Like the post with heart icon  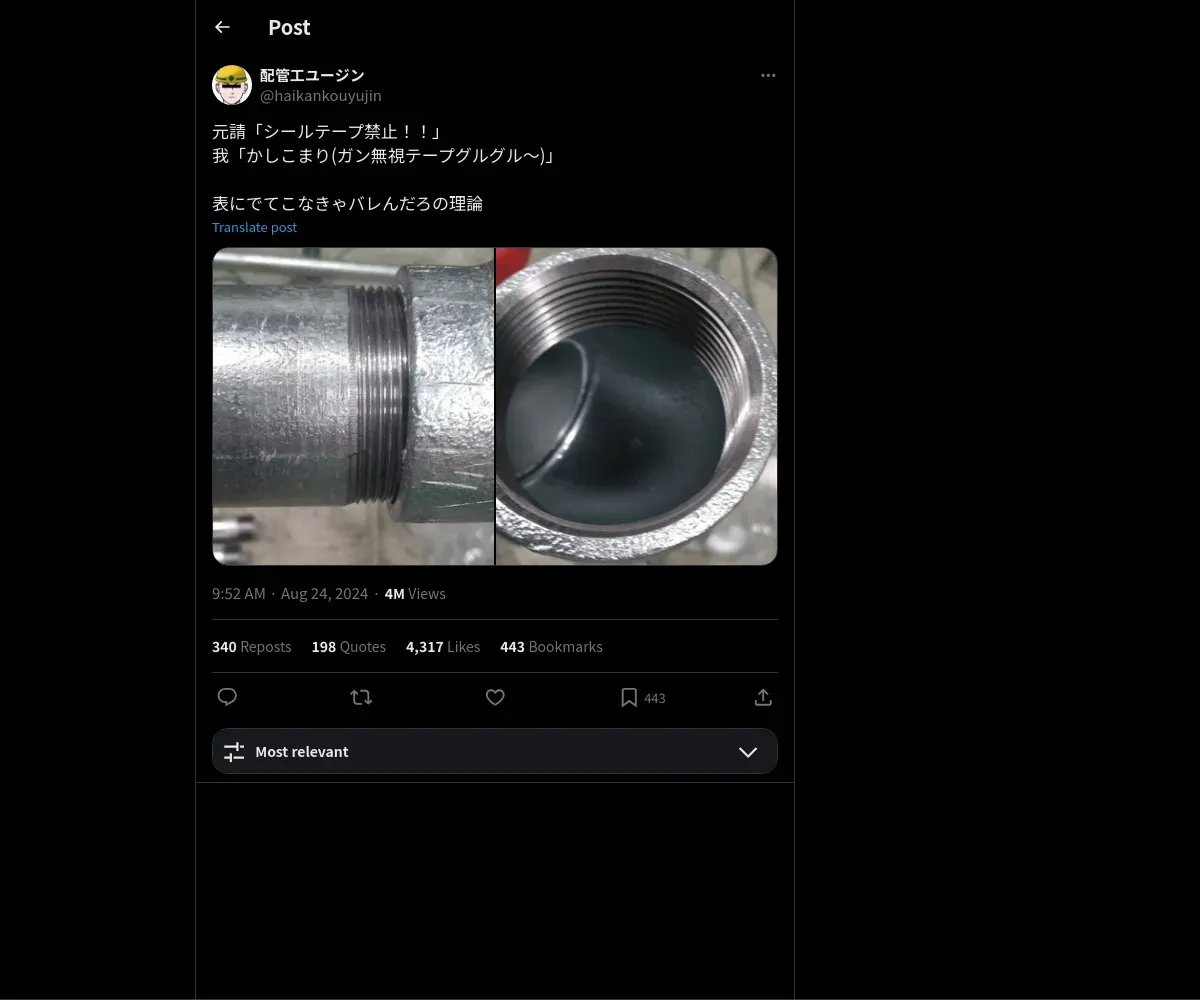(495, 697)
